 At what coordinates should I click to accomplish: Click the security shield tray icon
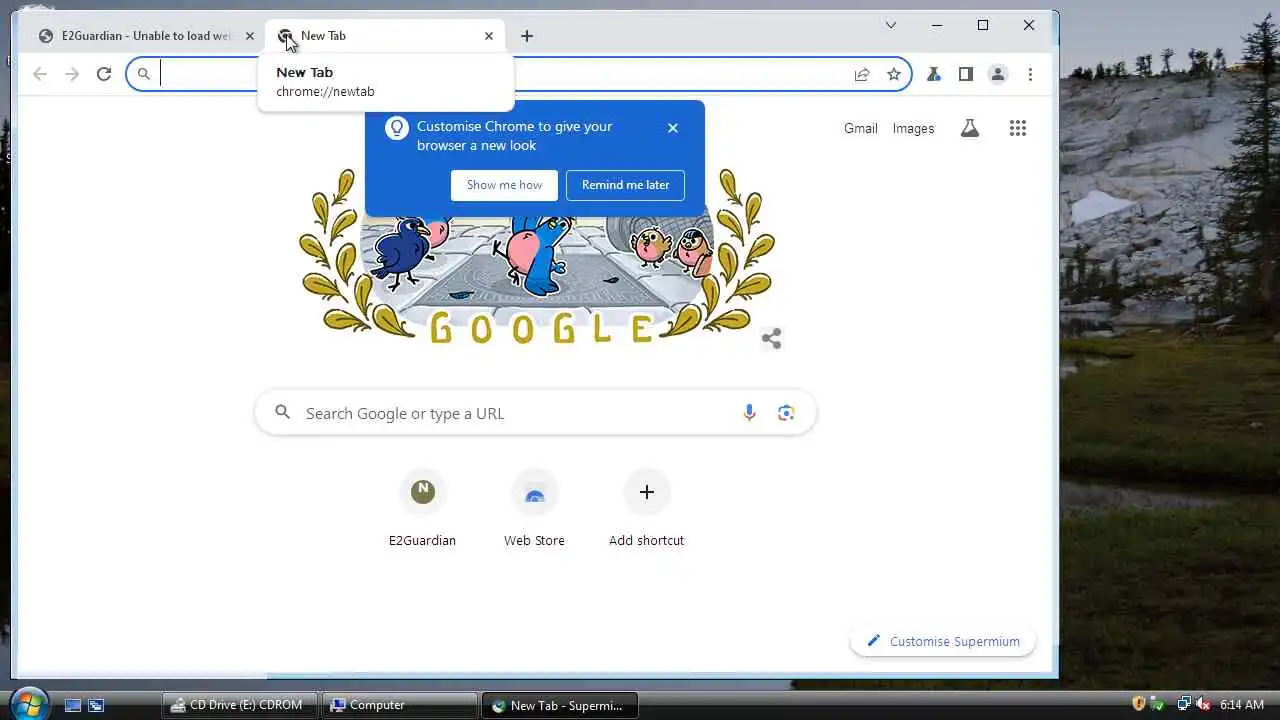[1139, 704]
